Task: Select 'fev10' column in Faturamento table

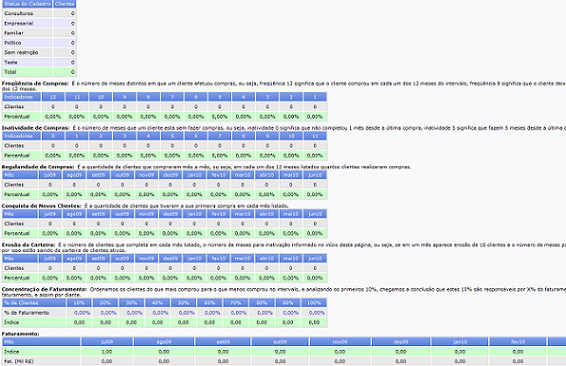Action: pos(518,341)
